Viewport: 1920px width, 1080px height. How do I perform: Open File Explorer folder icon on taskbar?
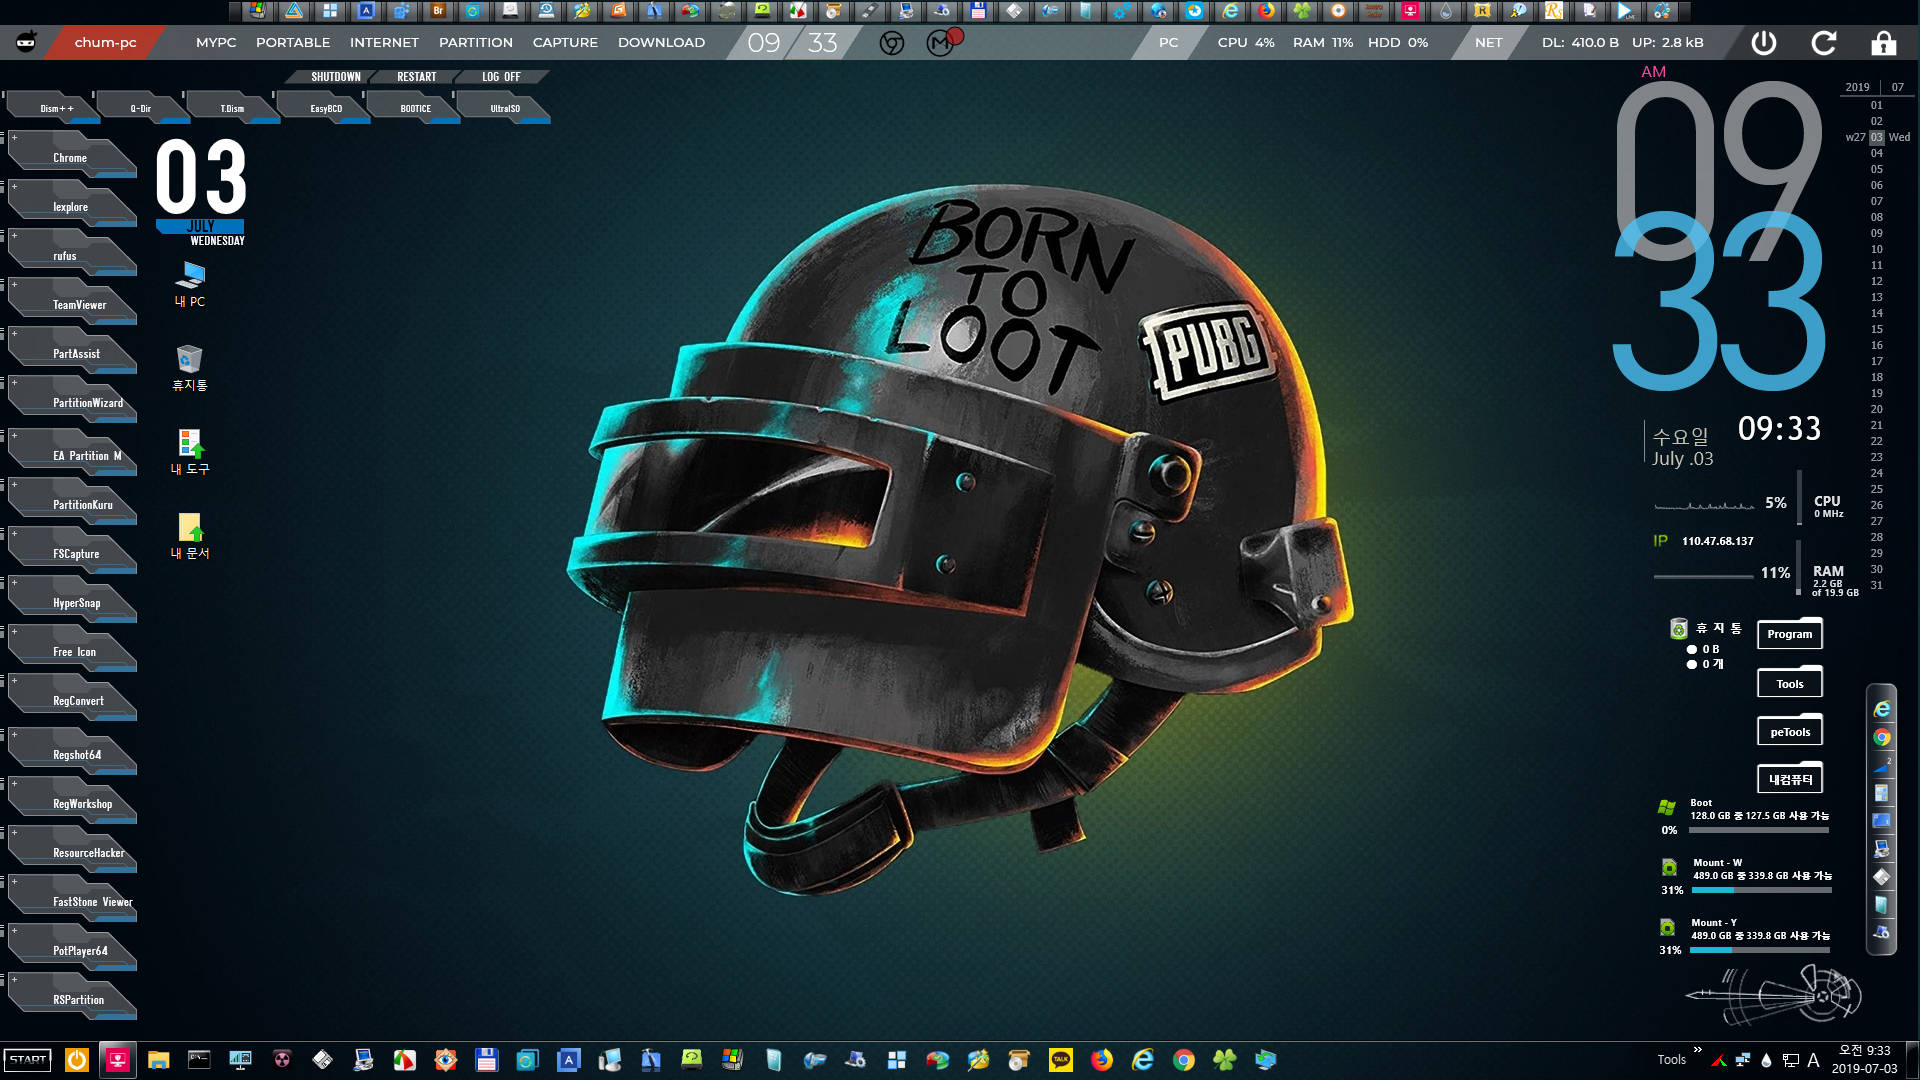coord(158,1060)
